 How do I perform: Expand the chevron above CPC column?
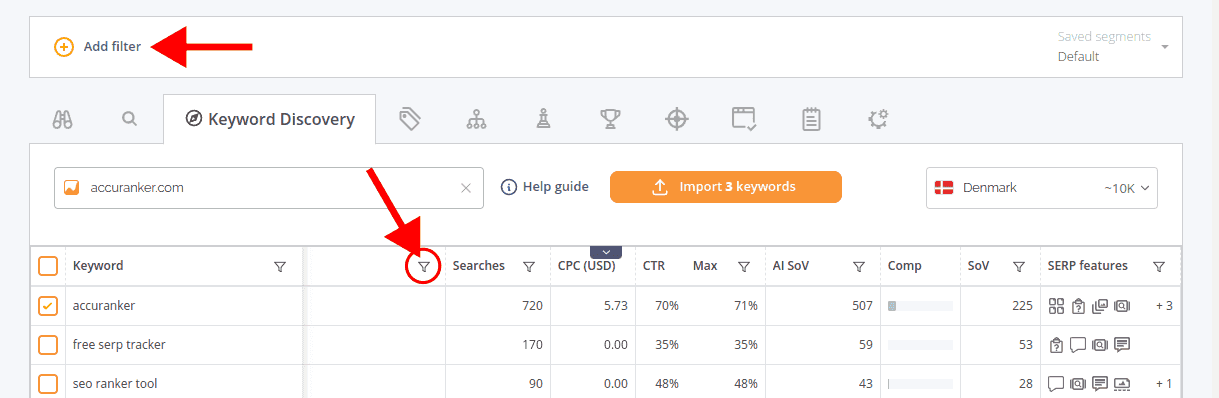[x=606, y=252]
